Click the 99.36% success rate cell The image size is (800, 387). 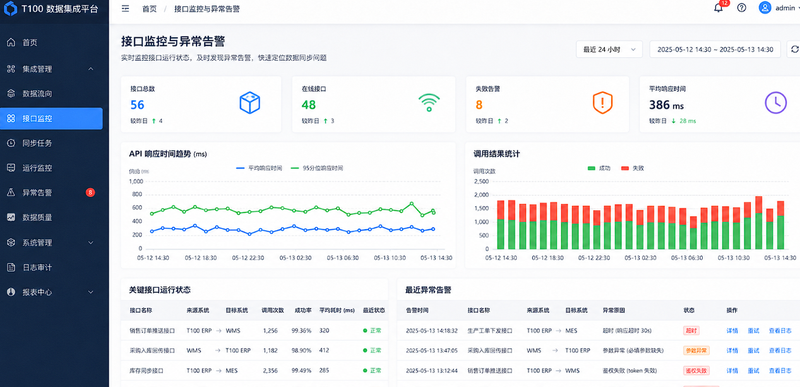(x=302, y=330)
